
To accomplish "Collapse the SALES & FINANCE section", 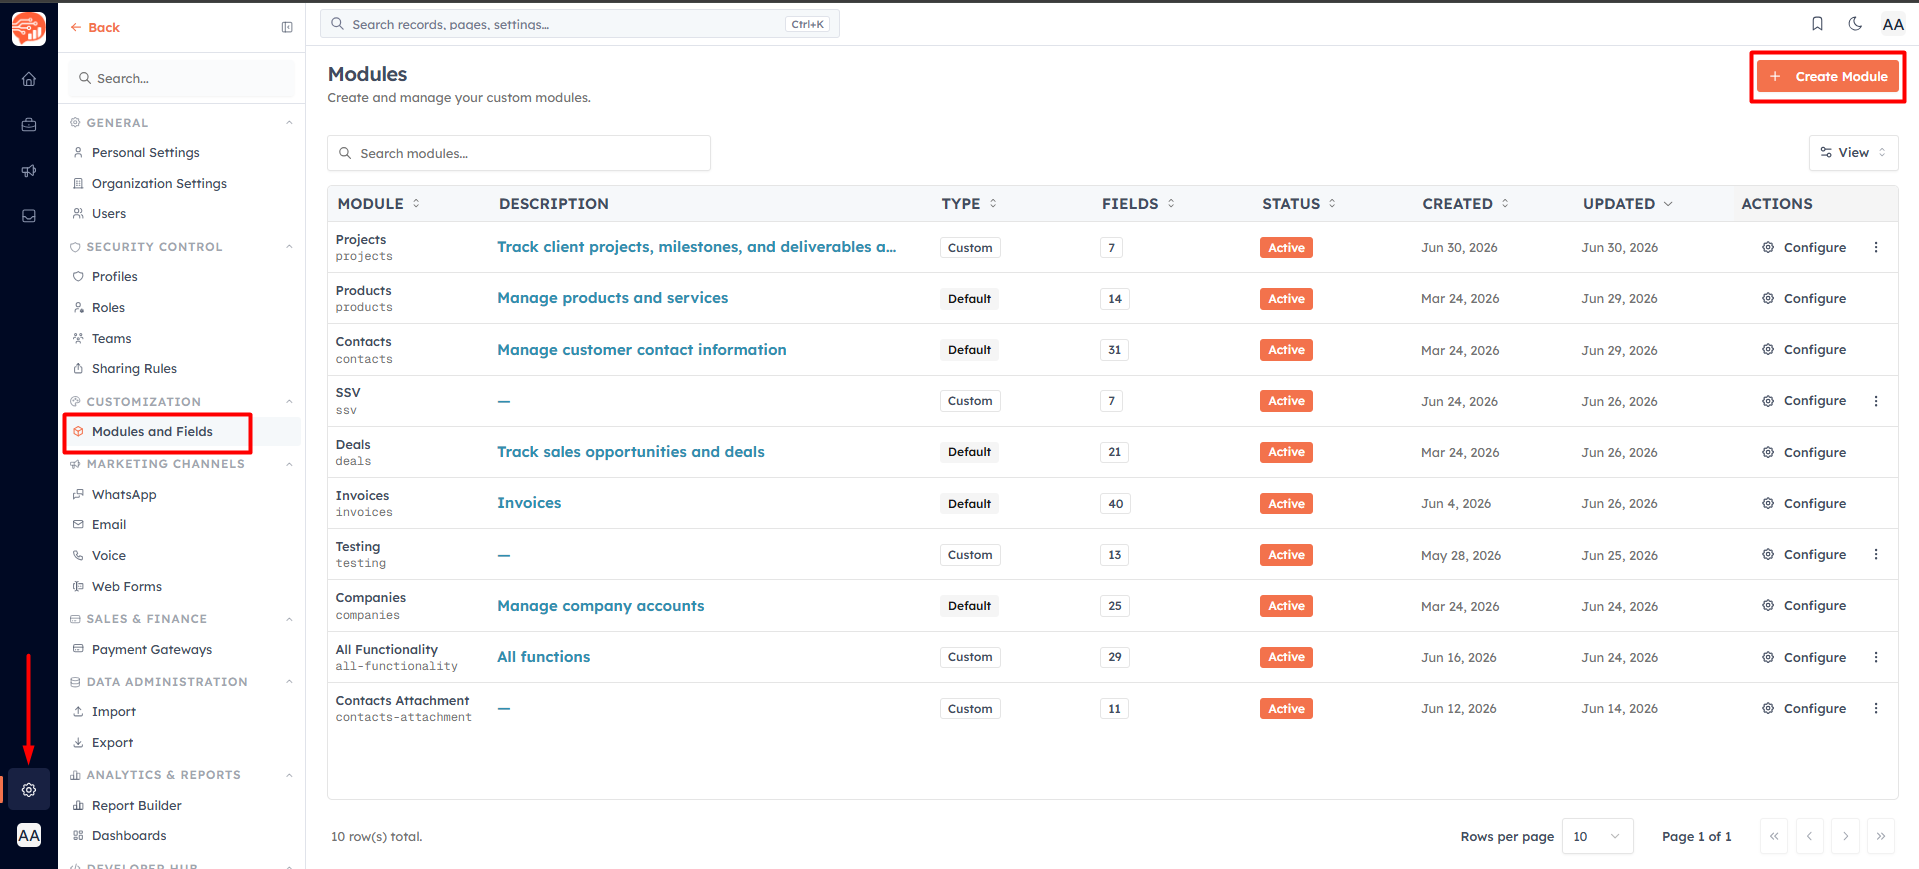I will point(289,619).
